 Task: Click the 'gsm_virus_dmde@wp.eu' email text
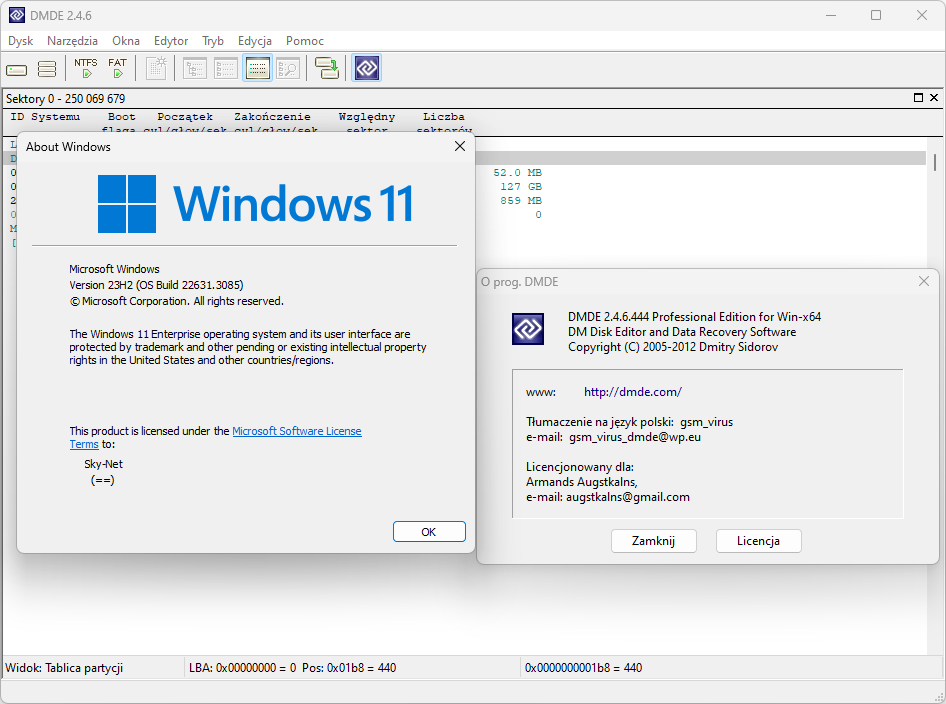[x=635, y=437]
